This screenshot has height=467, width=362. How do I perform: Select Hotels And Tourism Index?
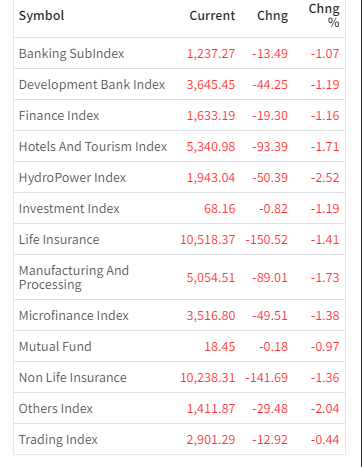[93, 147]
